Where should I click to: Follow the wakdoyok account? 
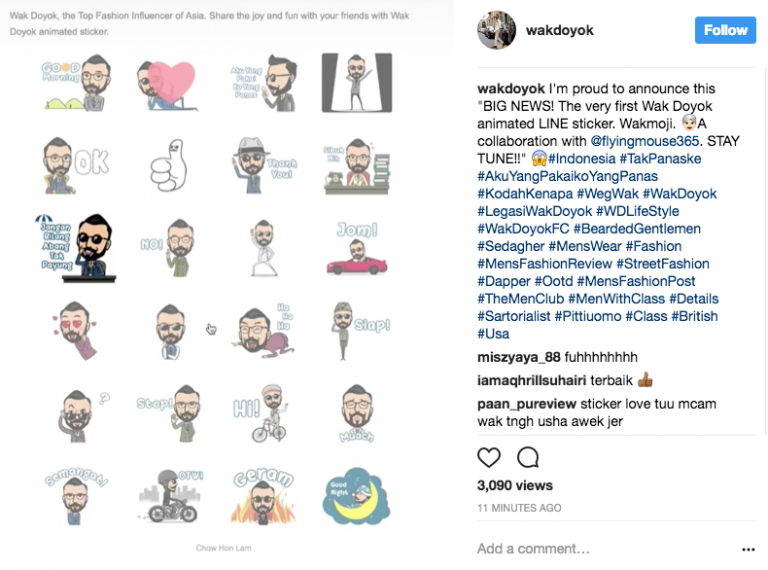725,30
